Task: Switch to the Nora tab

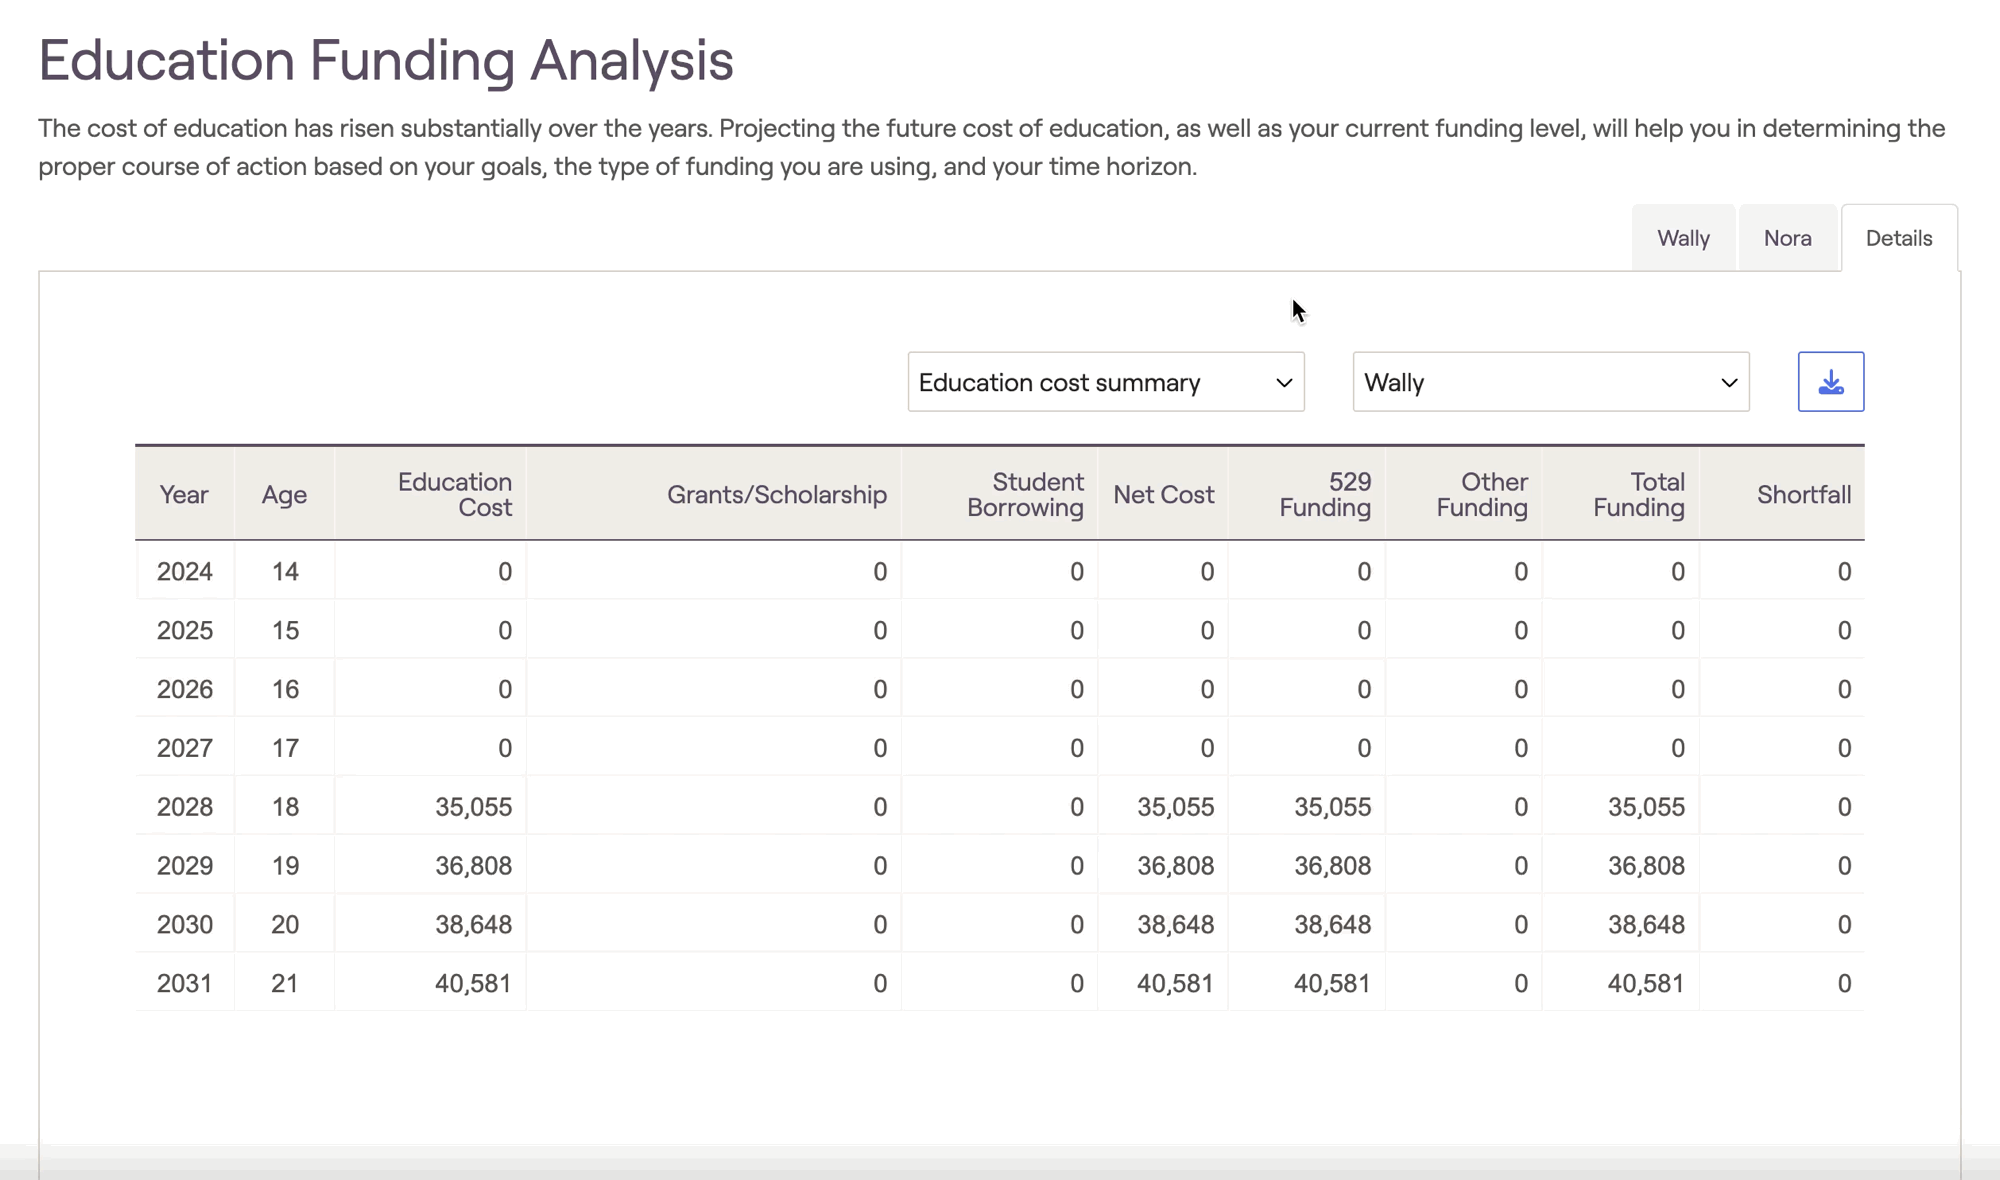Action: (1787, 238)
